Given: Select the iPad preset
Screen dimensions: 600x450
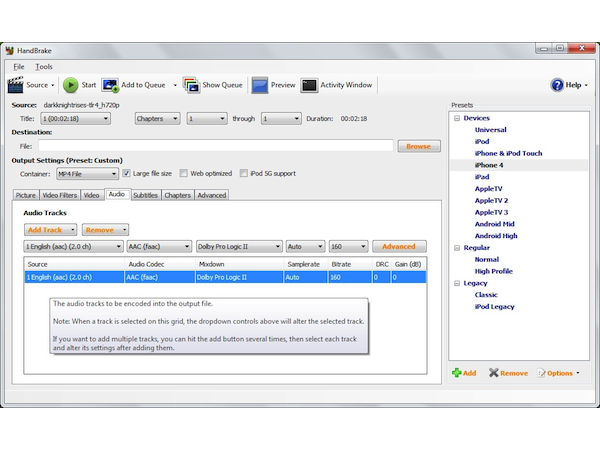Looking at the screenshot, I should coord(482,177).
